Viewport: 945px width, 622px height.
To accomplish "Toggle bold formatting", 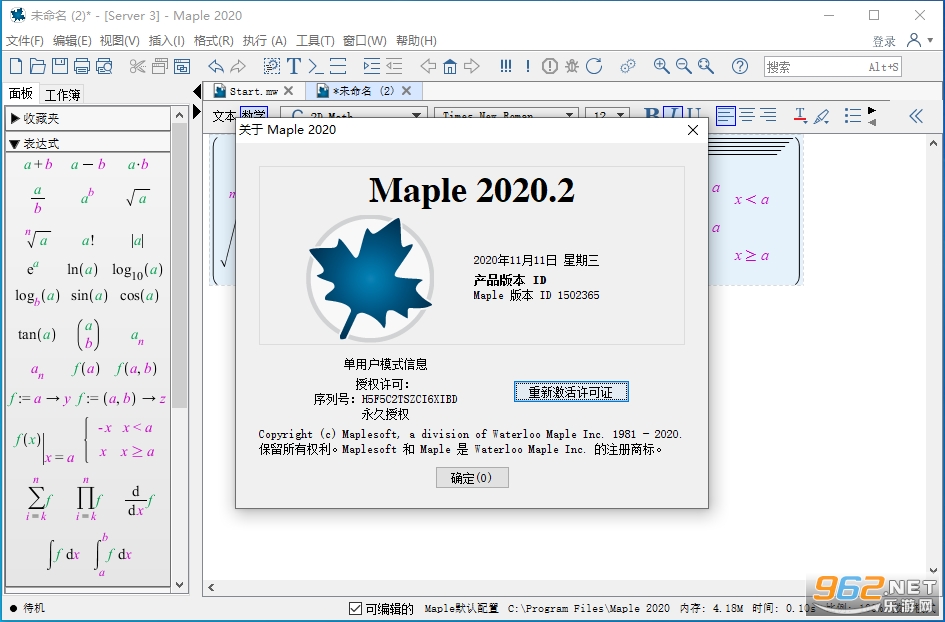I will [x=651, y=115].
